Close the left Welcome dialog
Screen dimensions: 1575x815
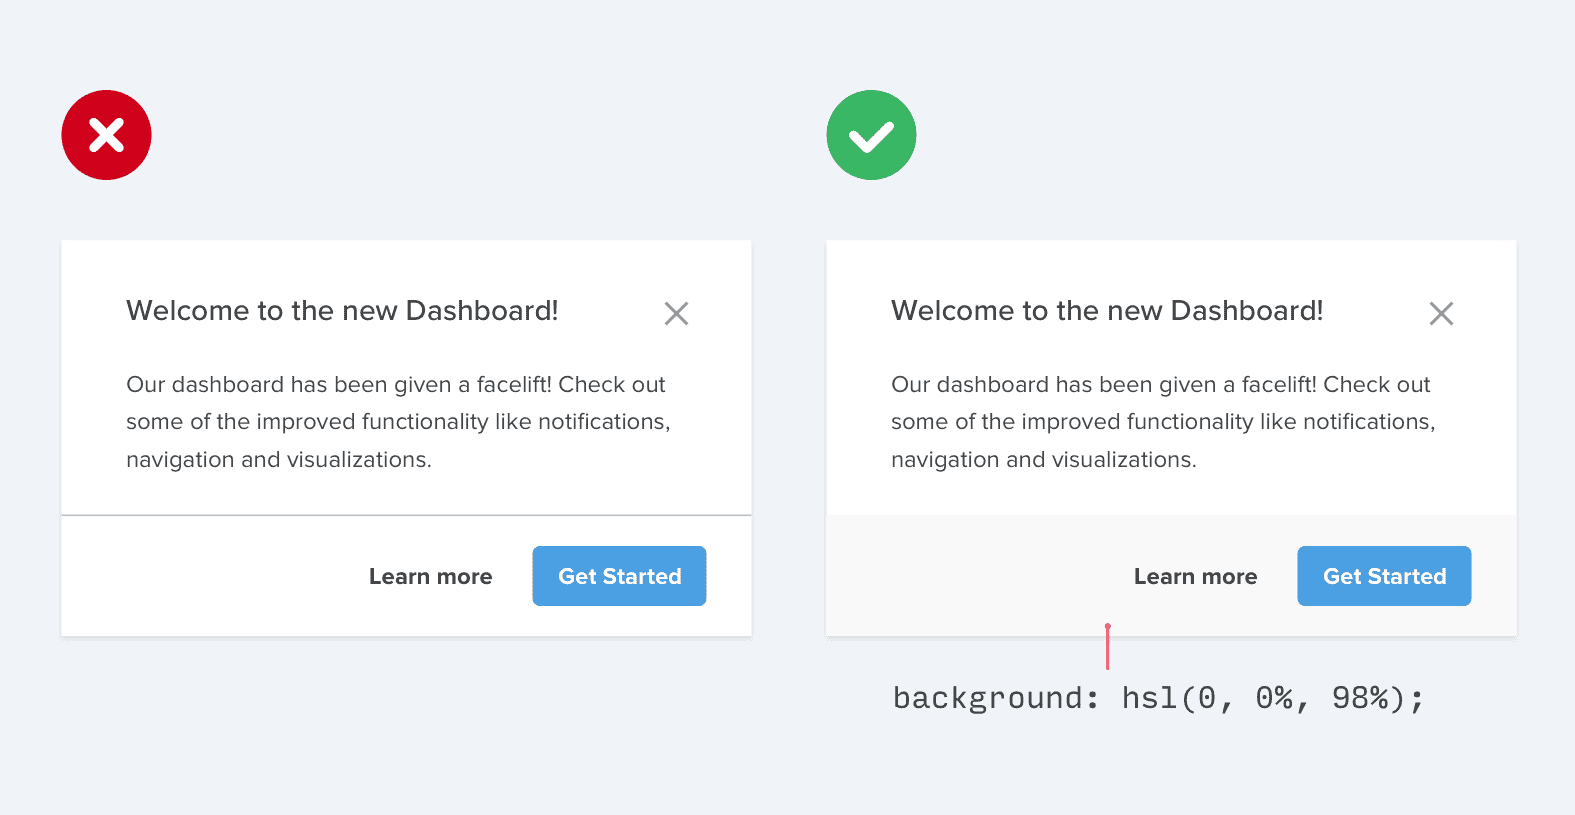click(676, 314)
